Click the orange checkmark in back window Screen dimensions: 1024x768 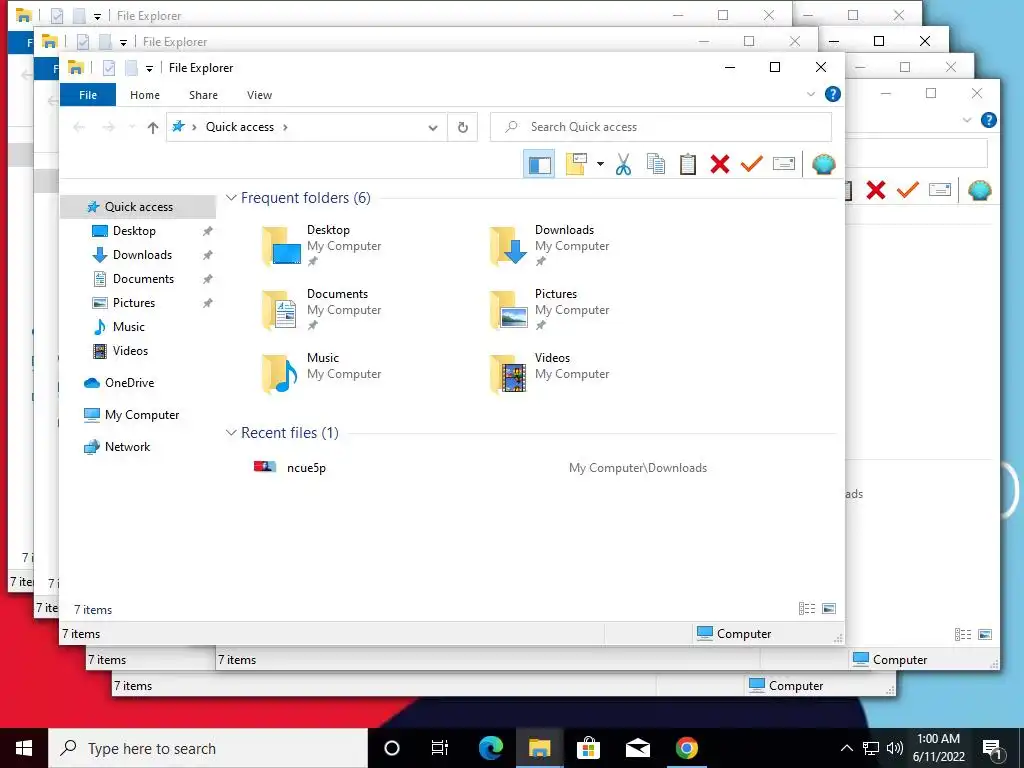908,190
